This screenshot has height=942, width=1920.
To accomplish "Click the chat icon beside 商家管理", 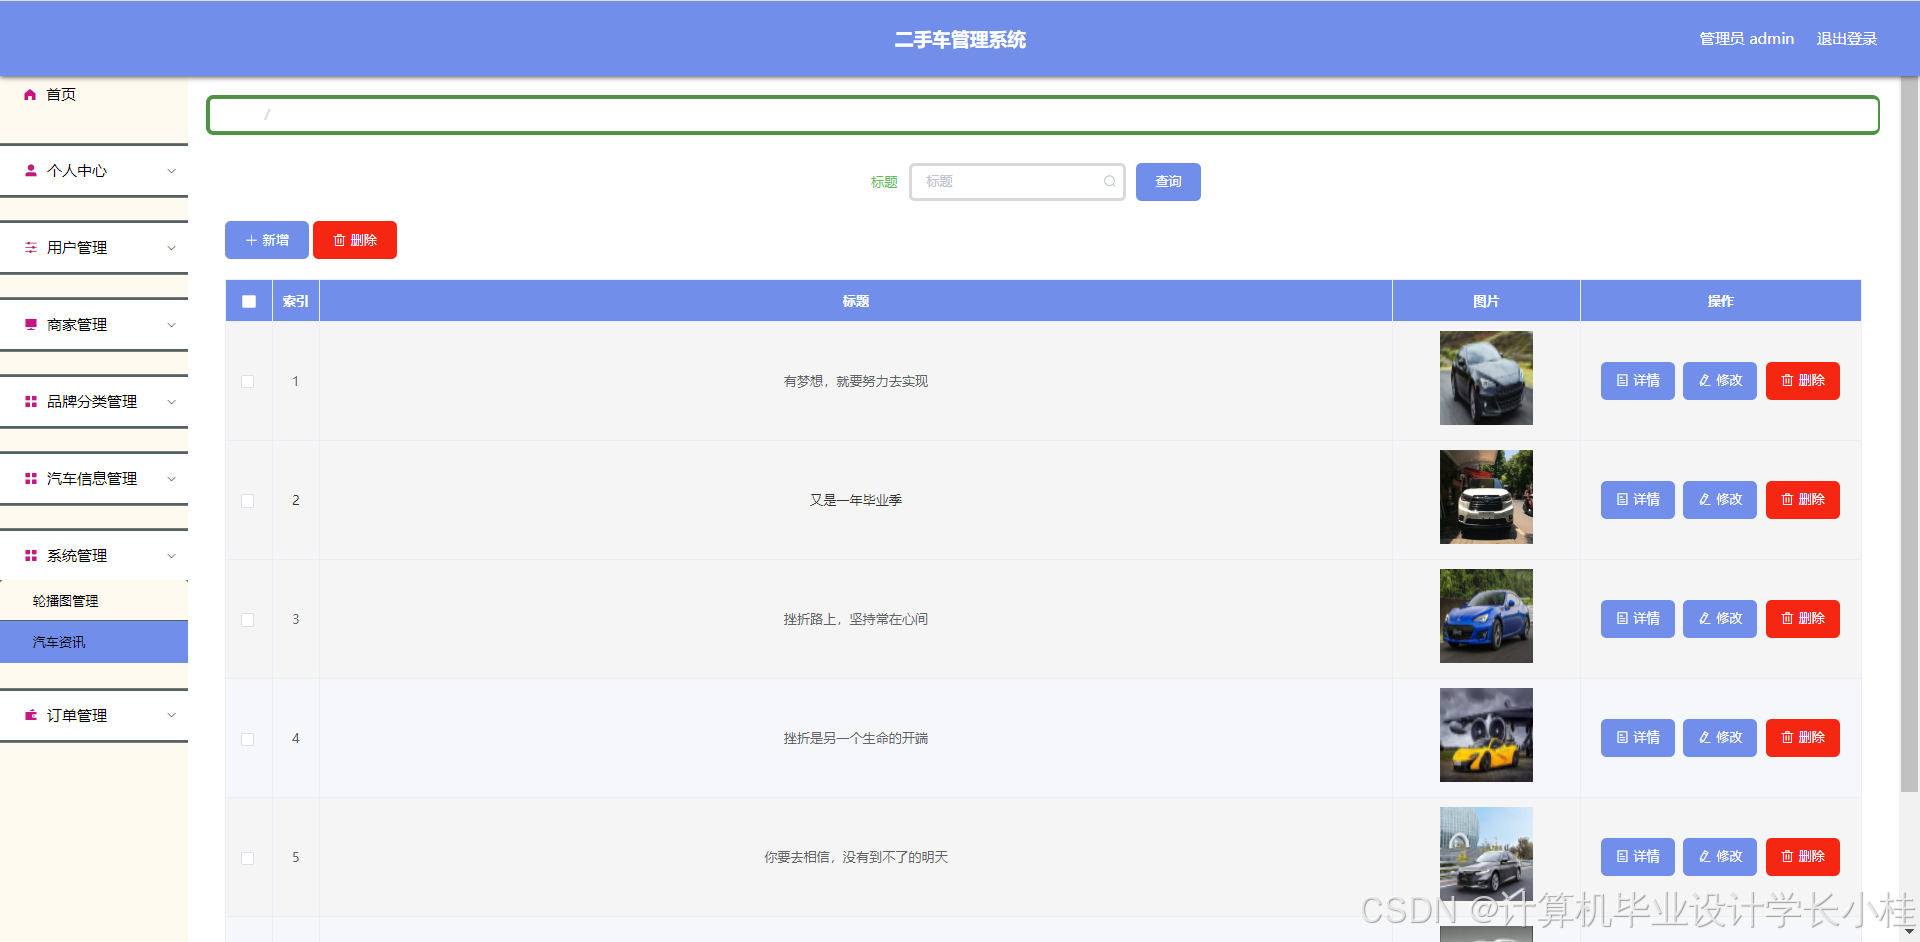I will pos(30,324).
